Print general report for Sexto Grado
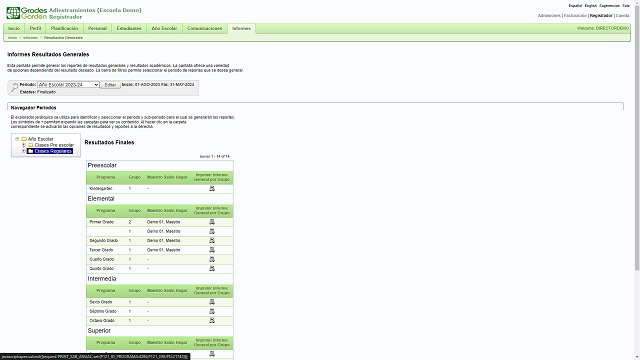Image resolution: width=640 pixels, height=360 pixels. [x=212, y=302]
